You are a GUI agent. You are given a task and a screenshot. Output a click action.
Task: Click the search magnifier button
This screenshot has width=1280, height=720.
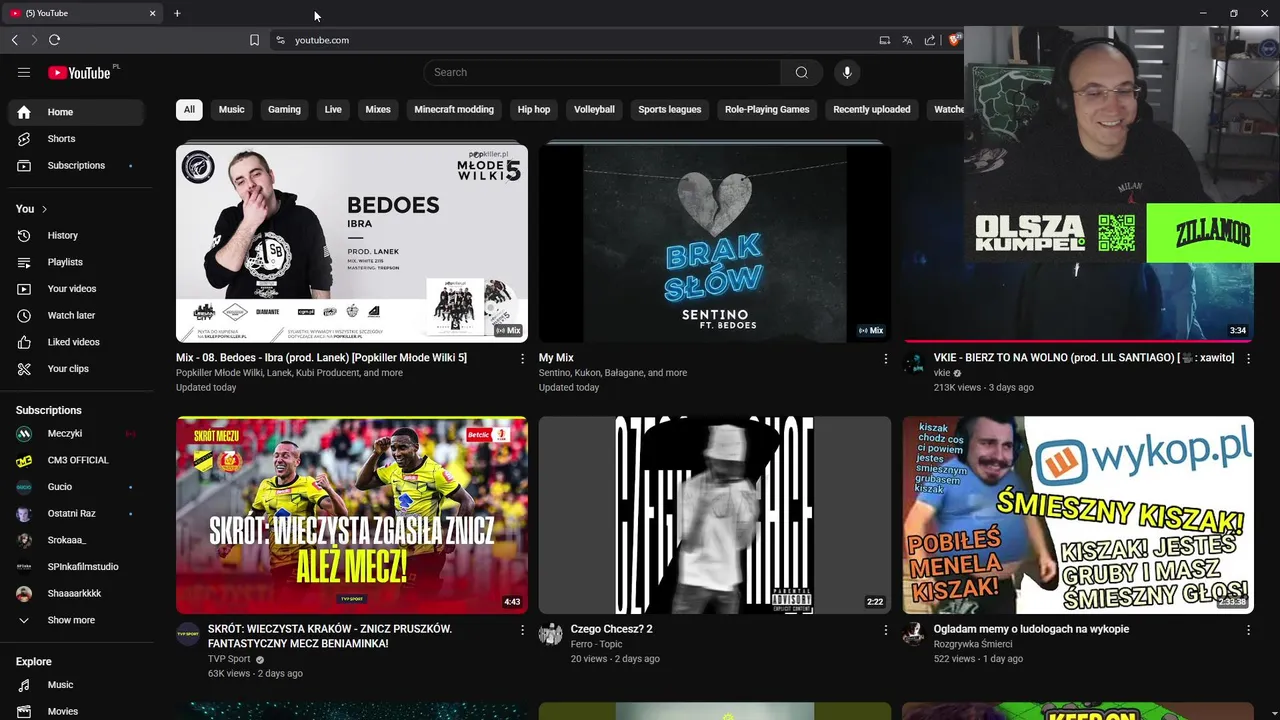[x=801, y=72]
